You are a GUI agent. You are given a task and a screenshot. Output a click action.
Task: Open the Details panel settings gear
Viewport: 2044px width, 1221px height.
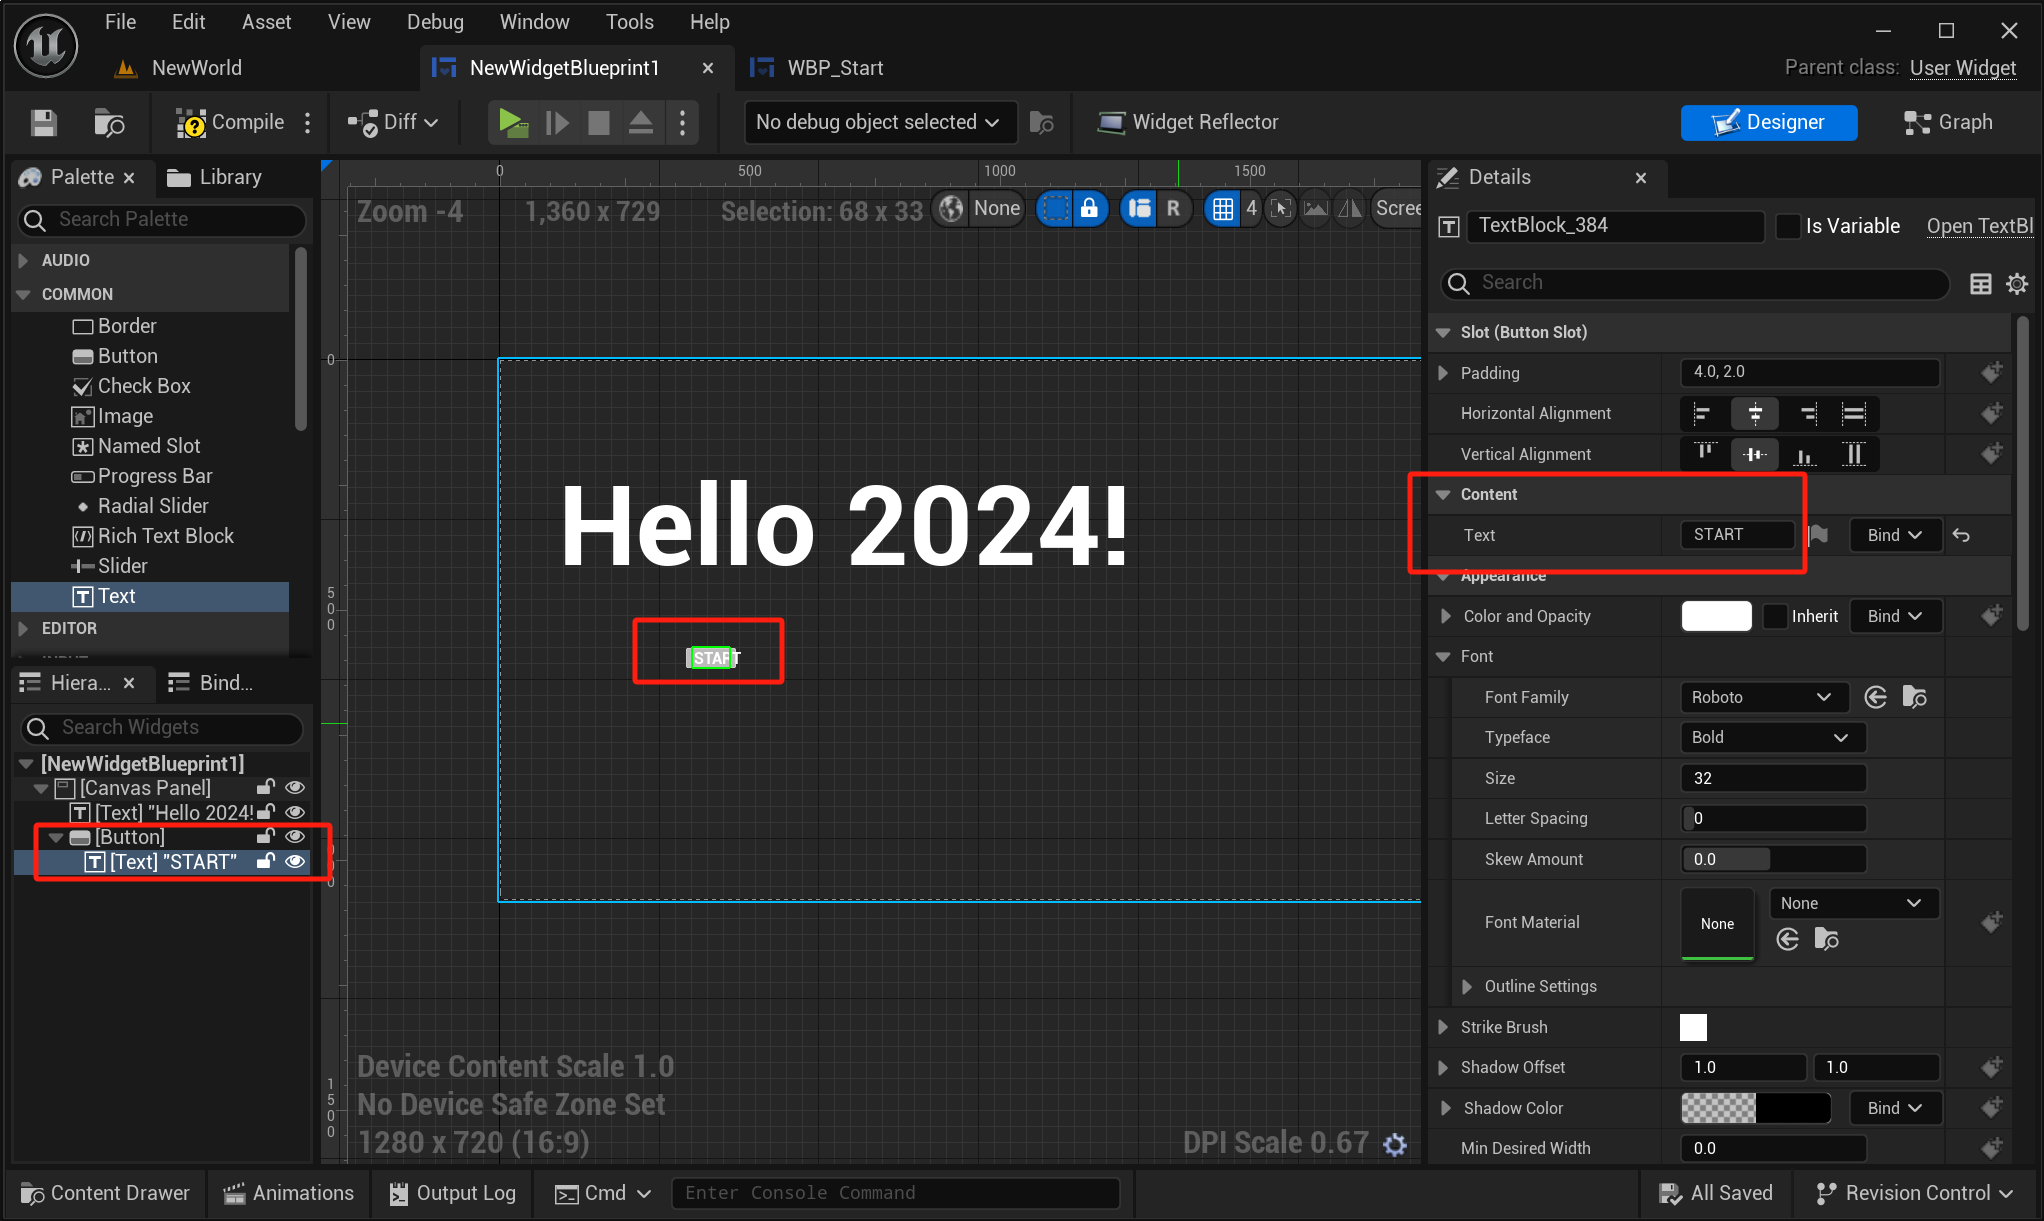coord(2017,284)
